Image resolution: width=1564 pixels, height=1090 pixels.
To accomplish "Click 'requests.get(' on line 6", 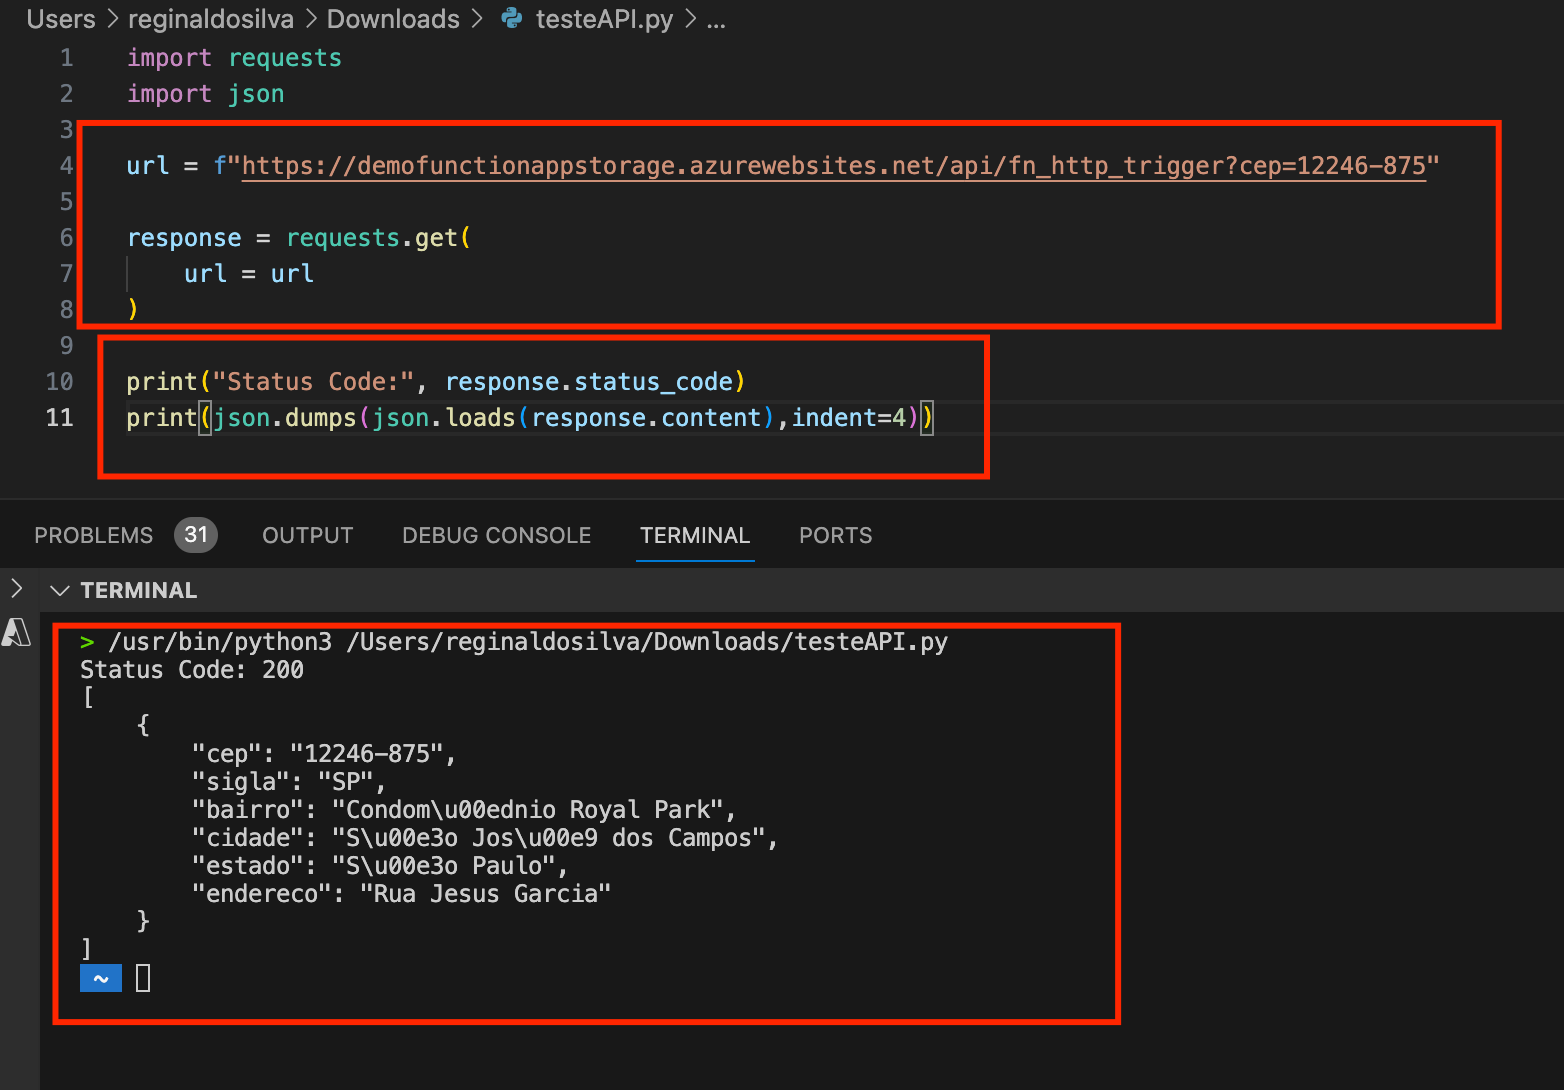I will (x=378, y=238).
